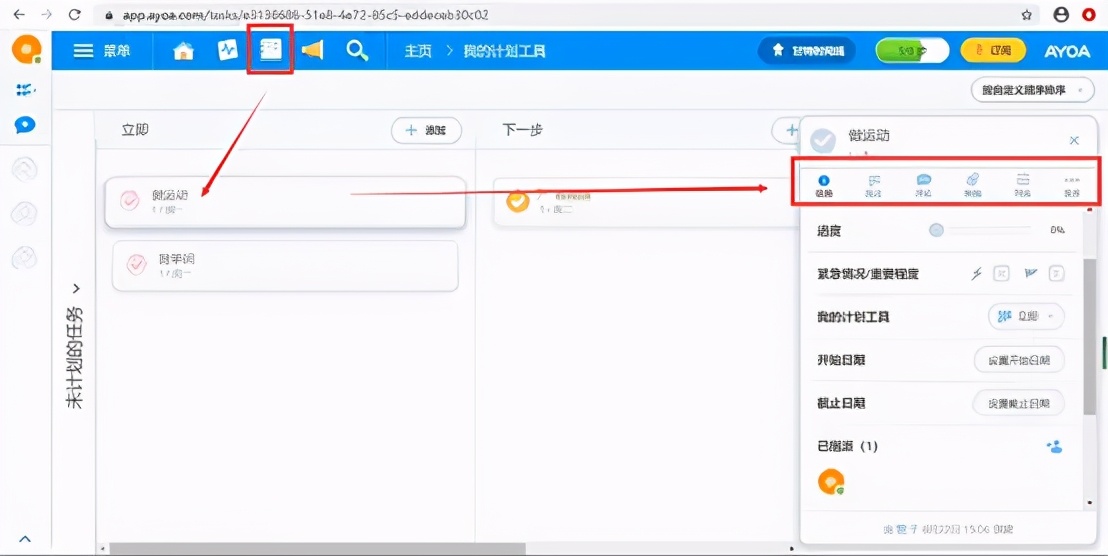The height and width of the screenshot is (556, 1108).
Task: Click the browser profile account icon
Action: tap(1061, 14)
